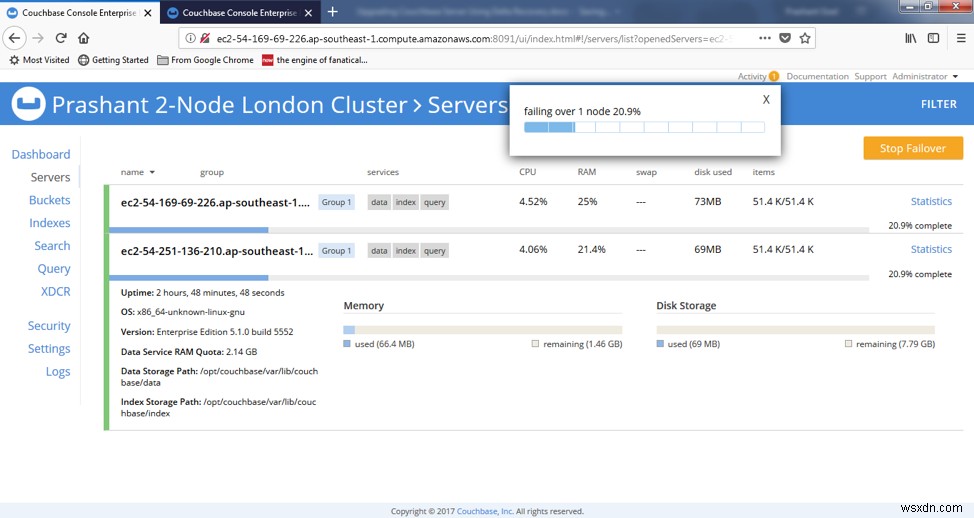
Task: Click the Couchbase logo in header
Action: tap(28, 104)
